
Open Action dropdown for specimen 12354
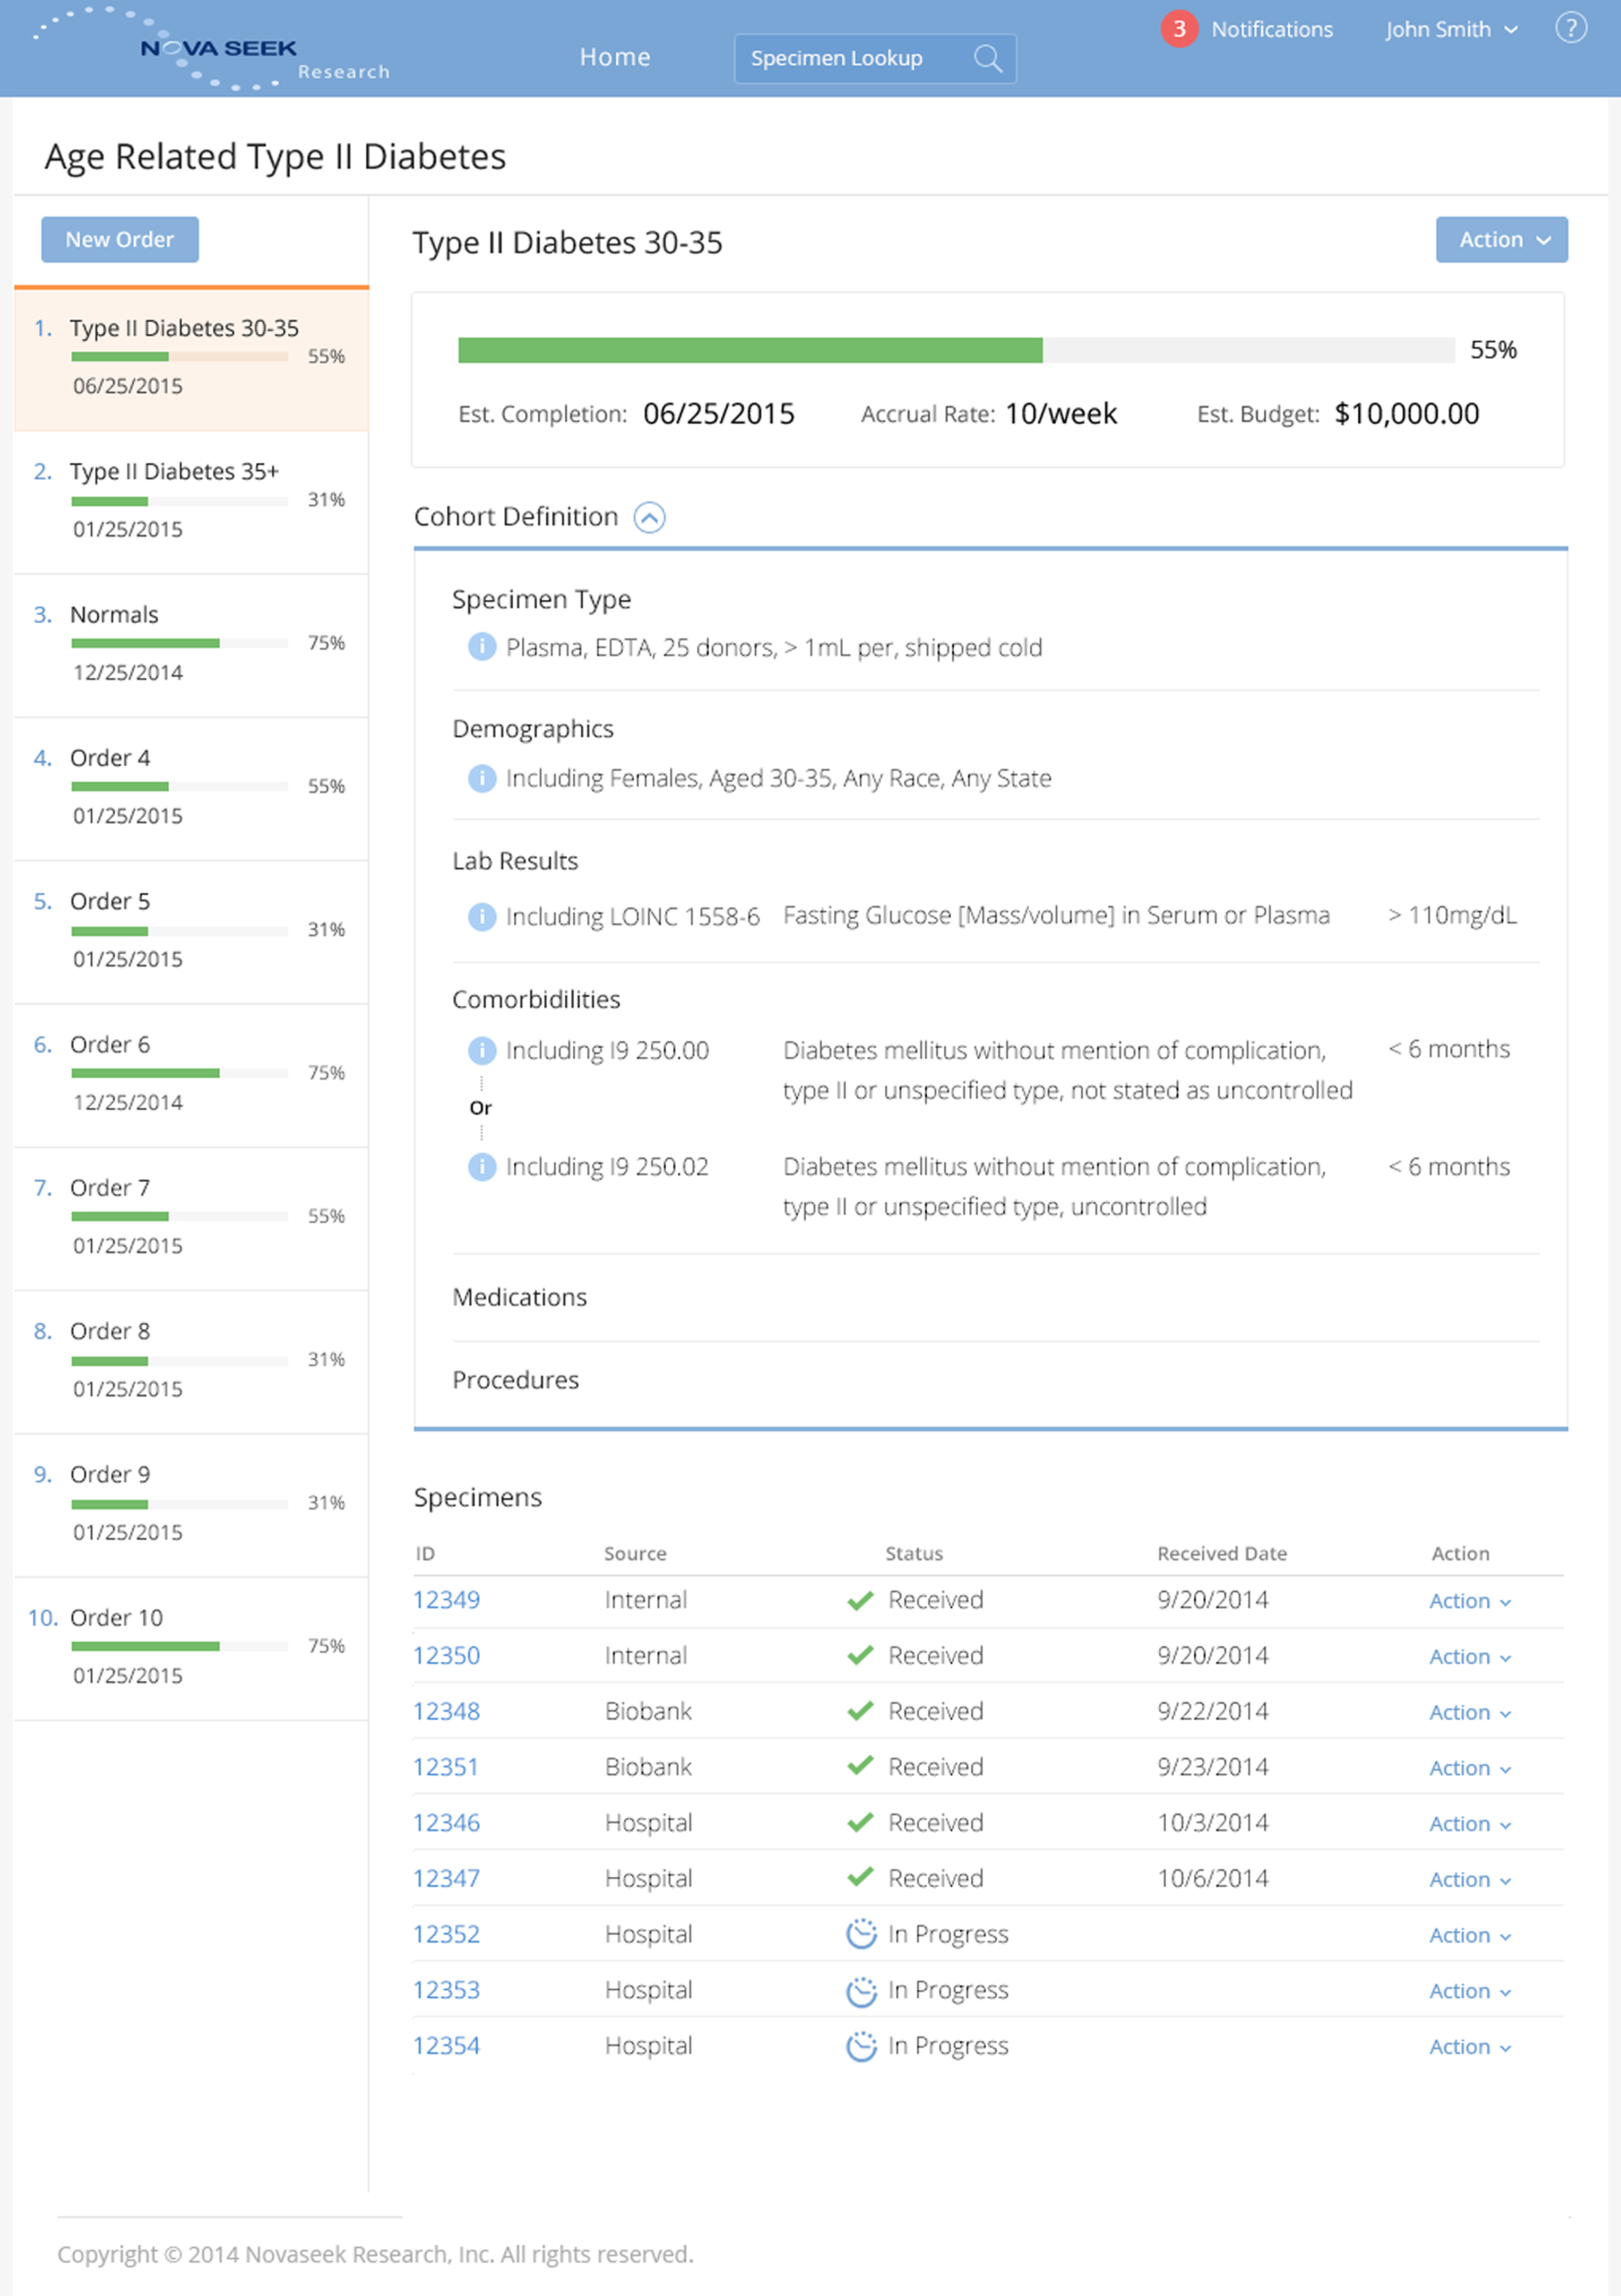click(x=1468, y=2047)
